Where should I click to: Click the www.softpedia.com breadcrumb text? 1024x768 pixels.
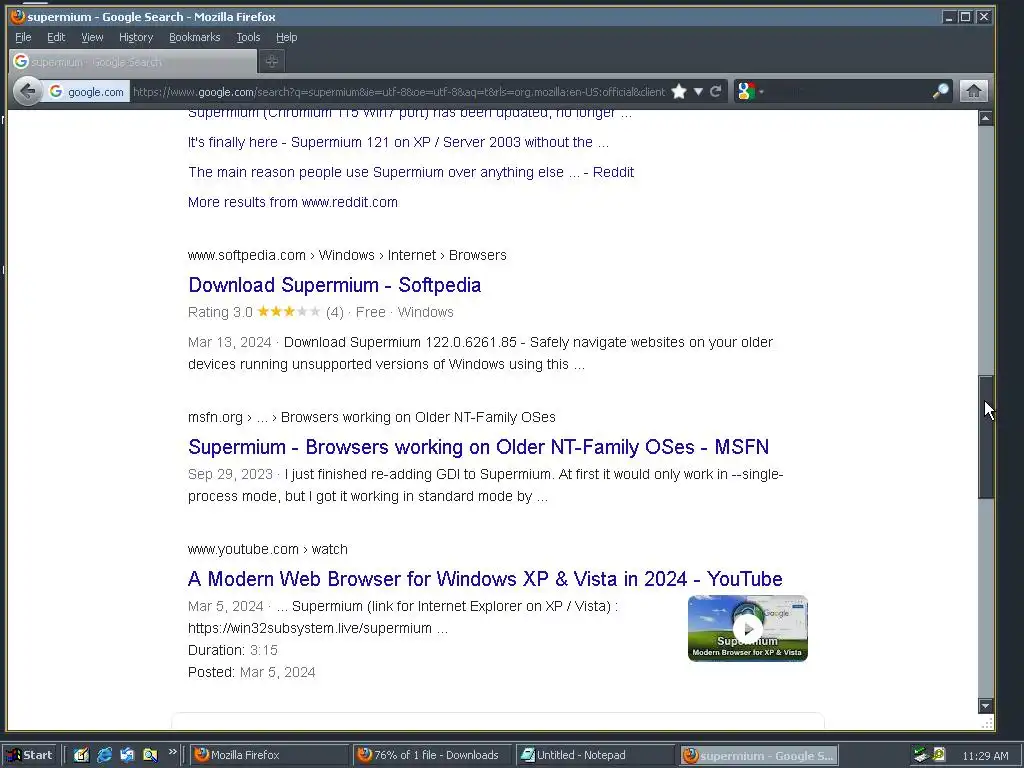[x=247, y=255]
